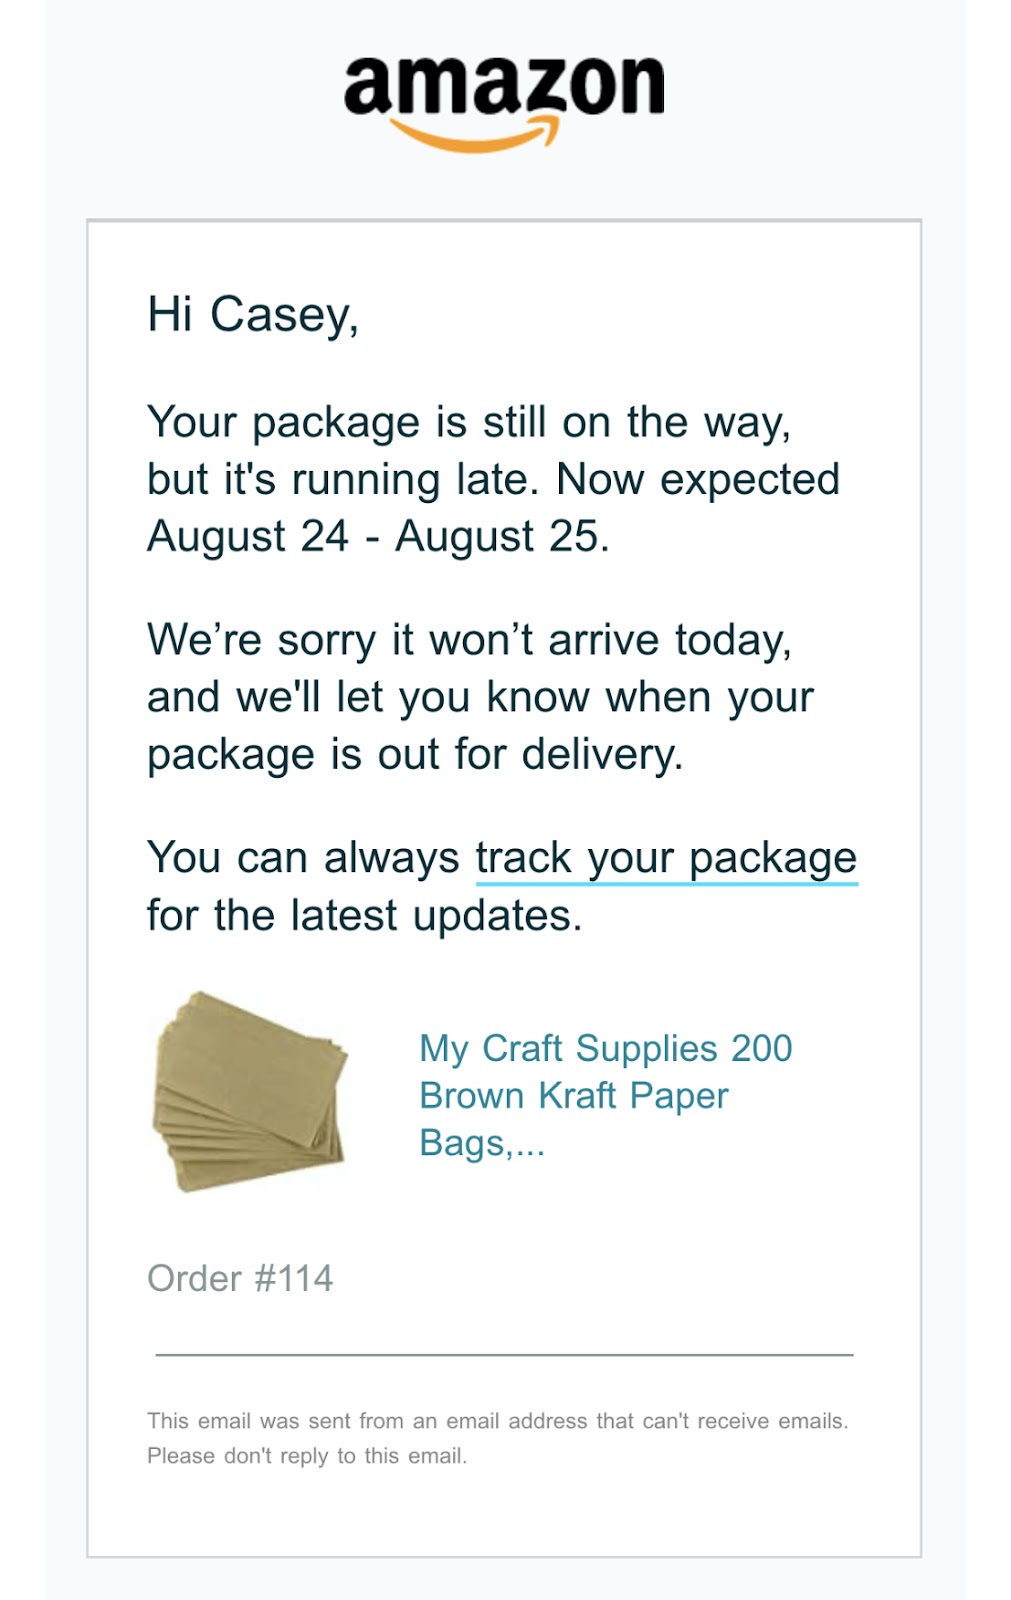Viewport: 1011px width, 1600px height.
Task: Click the 'We're sorry it won't arrive today' line
Action: [469, 640]
